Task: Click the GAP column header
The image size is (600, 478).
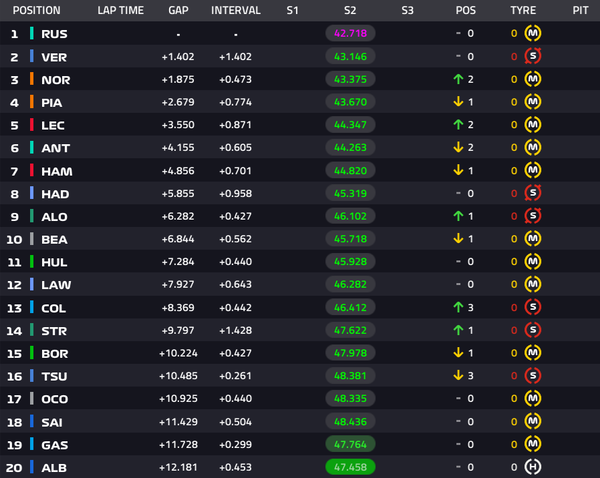Action: pos(178,10)
